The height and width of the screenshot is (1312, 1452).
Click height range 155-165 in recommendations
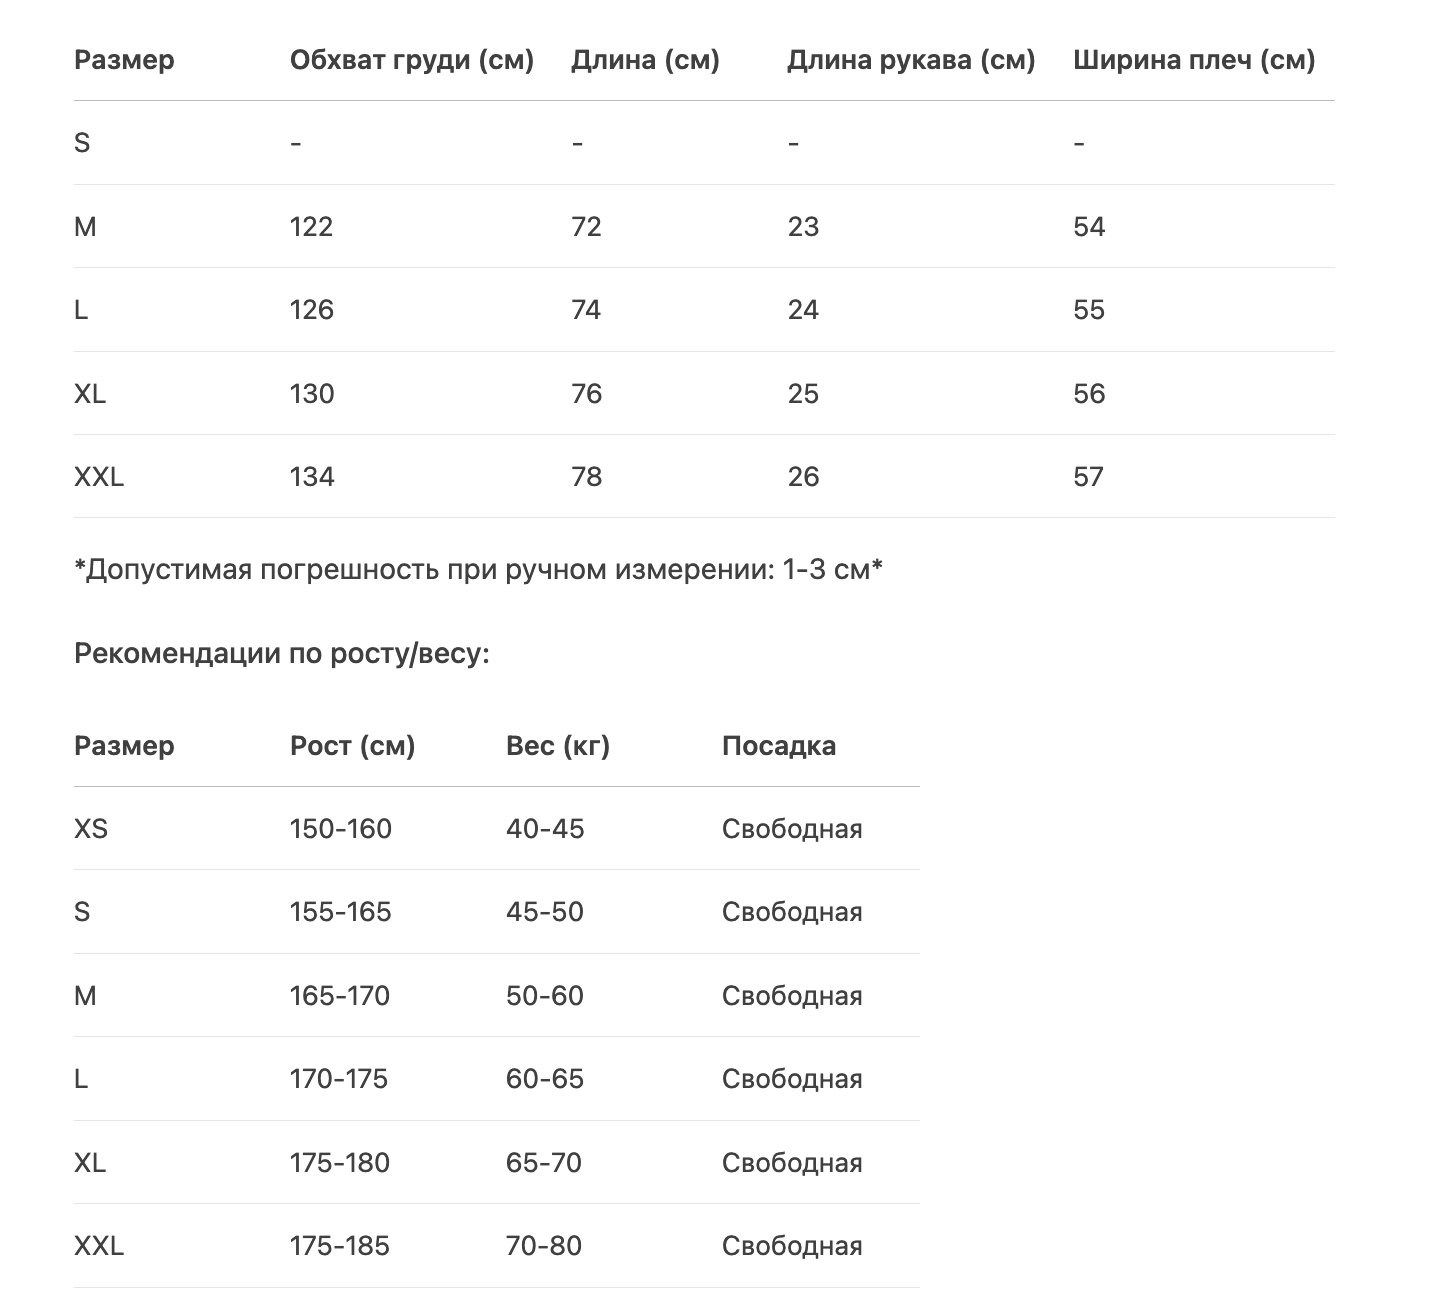pyautogui.click(x=340, y=912)
